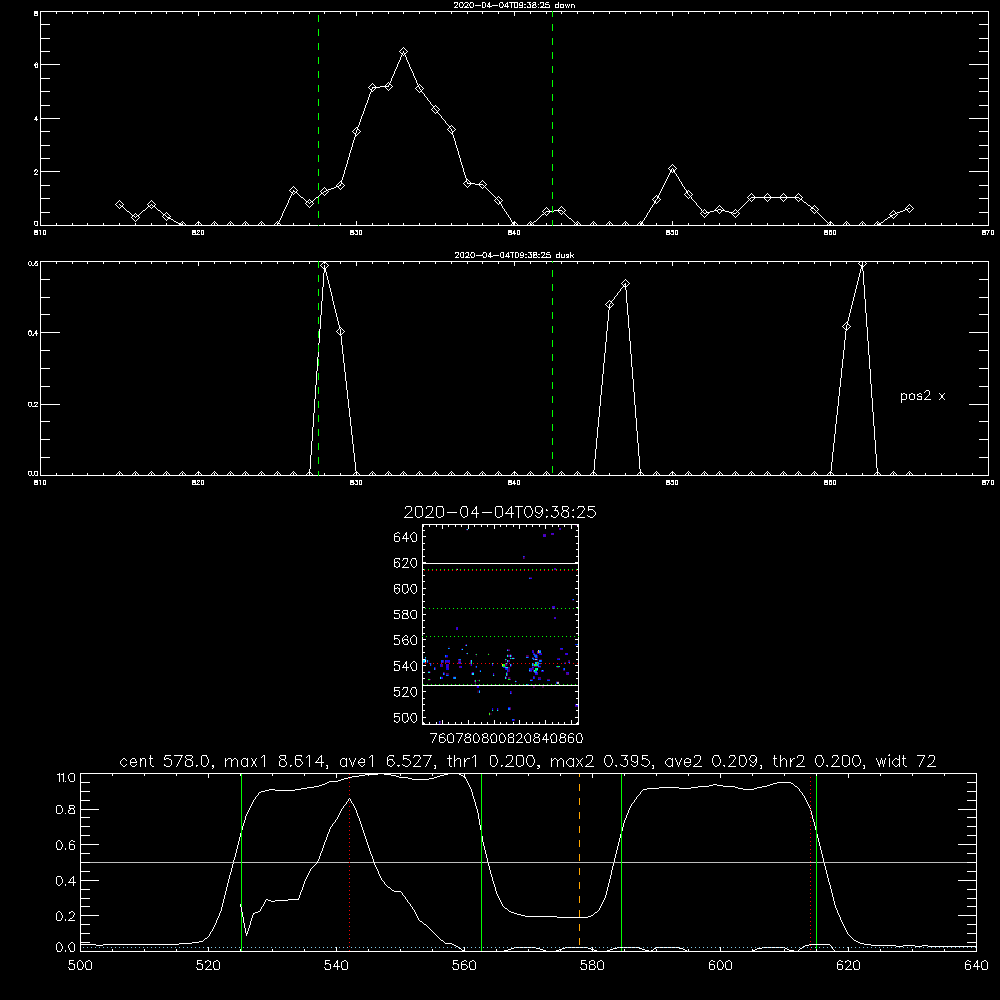Select the secondary peak diamond near 850 in dawn plot
Viewport: 1000px width, 1000px height.
672,168
